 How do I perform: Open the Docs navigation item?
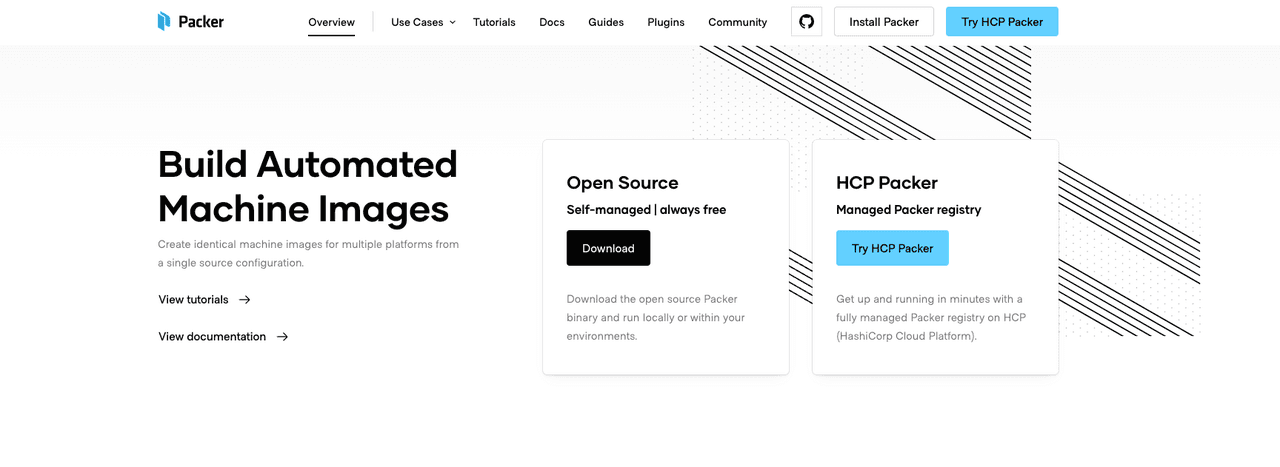click(552, 22)
